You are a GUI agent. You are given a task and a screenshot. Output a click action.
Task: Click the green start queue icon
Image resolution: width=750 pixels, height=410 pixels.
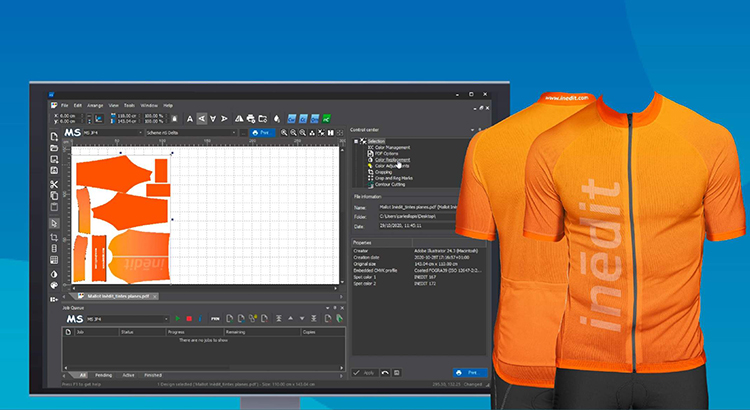click(x=176, y=319)
